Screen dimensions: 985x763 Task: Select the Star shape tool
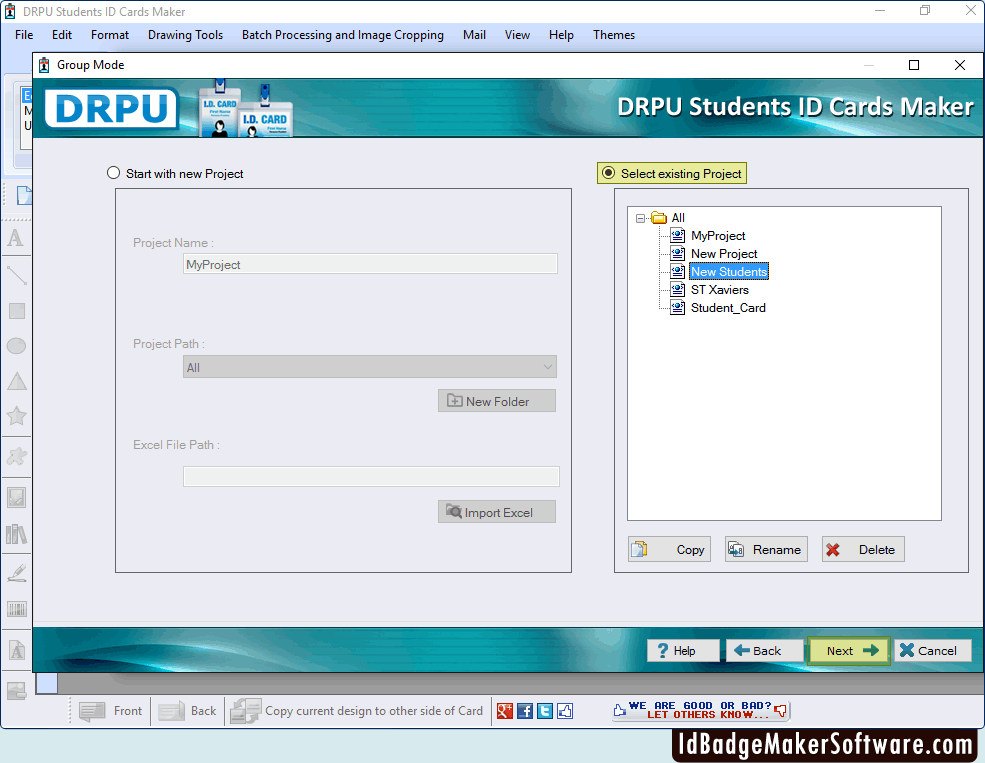pos(16,416)
